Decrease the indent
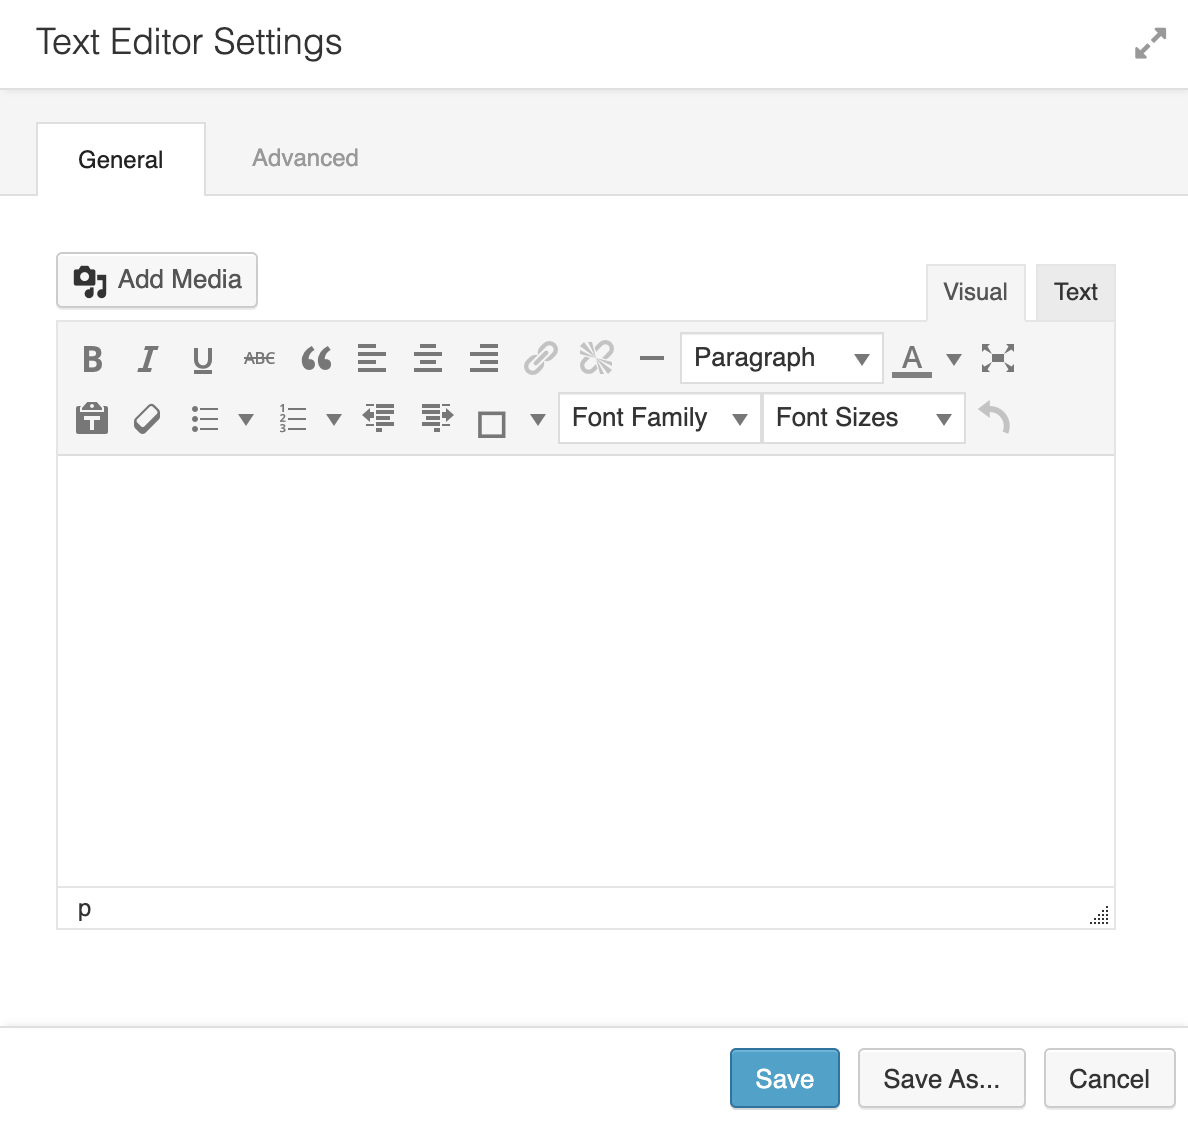The height and width of the screenshot is (1122, 1188). [x=379, y=417]
